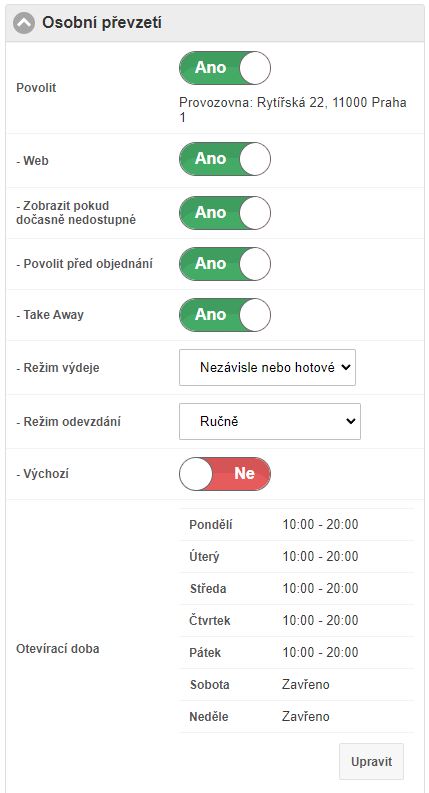Click the Sobota Zavřeno row
The width and height of the screenshot is (429, 793).
(296, 685)
